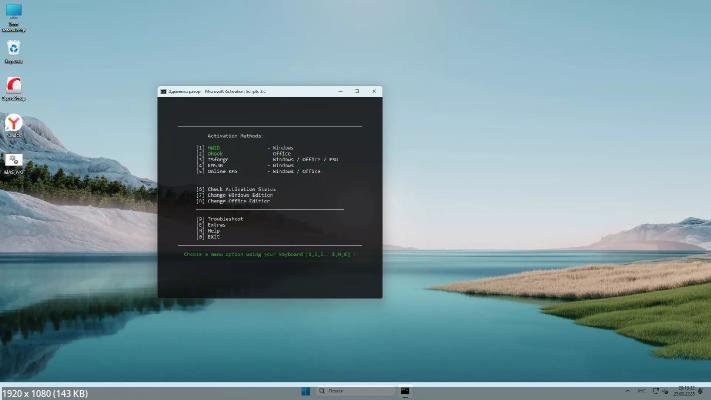The width and height of the screenshot is (711, 400).
Task: Open the network icon in system tray
Action: [x=656, y=391]
